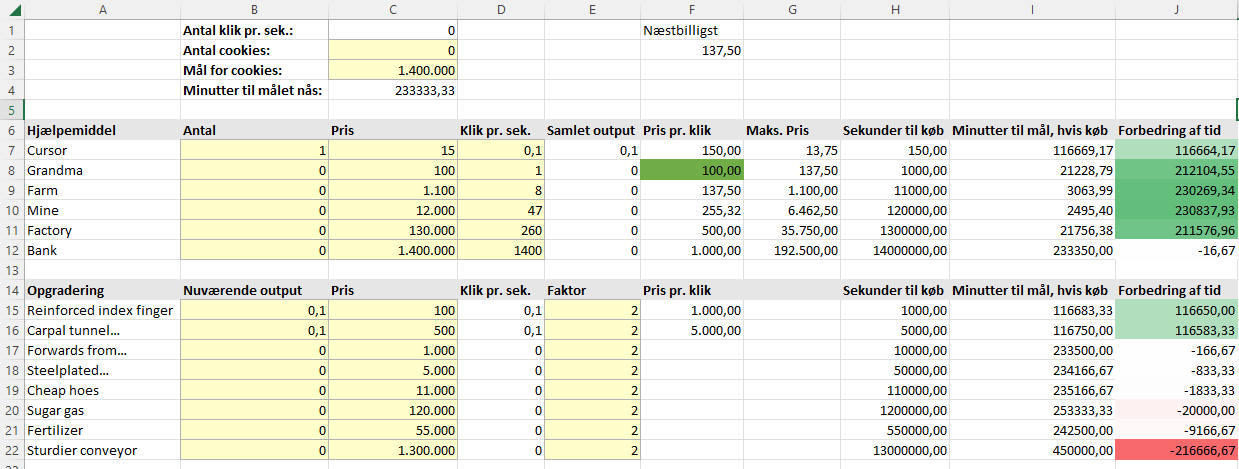Click the 'Opgradering' header cell
This screenshot has height=469, width=1239.
102,290
